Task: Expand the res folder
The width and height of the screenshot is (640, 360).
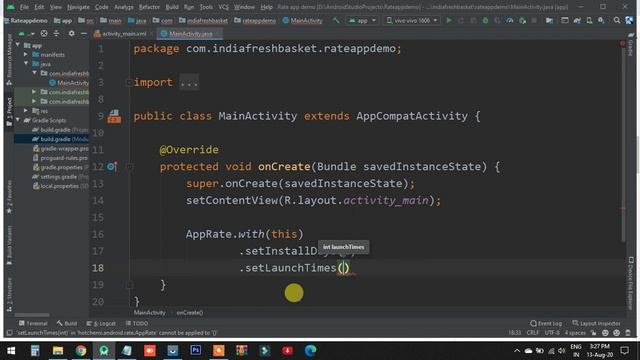Action: pyautogui.click(x=26, y=111)
